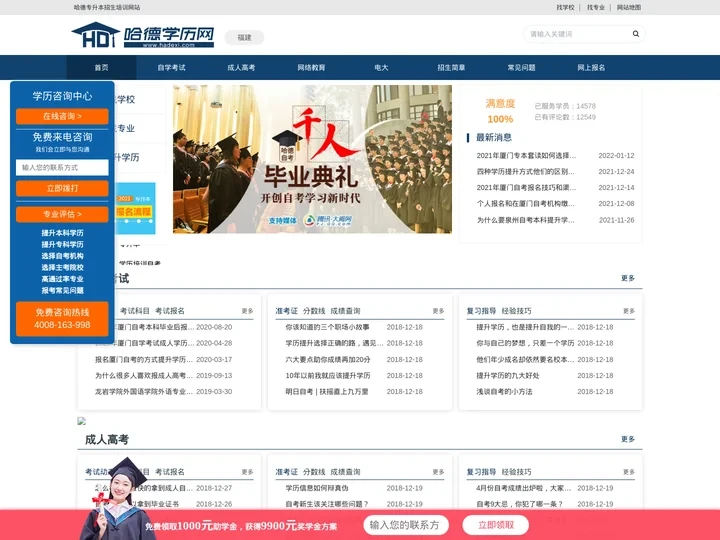
Task: Click the 在线咨询 orange button
Action: (62, 117)
